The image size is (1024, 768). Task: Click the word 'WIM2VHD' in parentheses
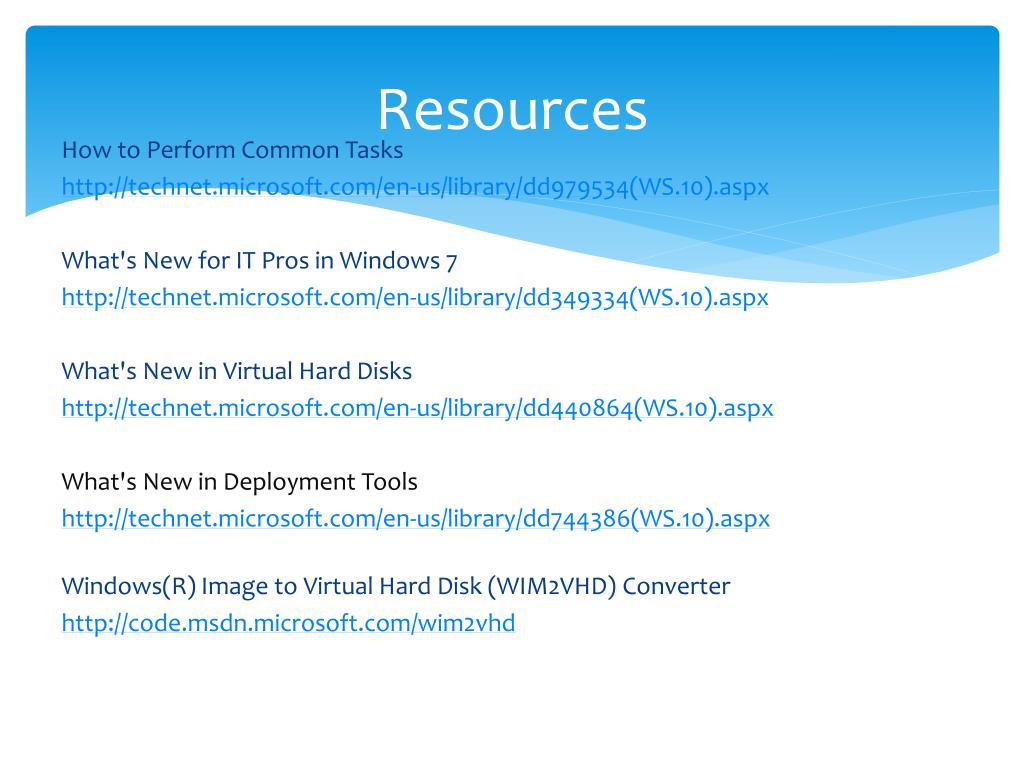tap(563, 586)
